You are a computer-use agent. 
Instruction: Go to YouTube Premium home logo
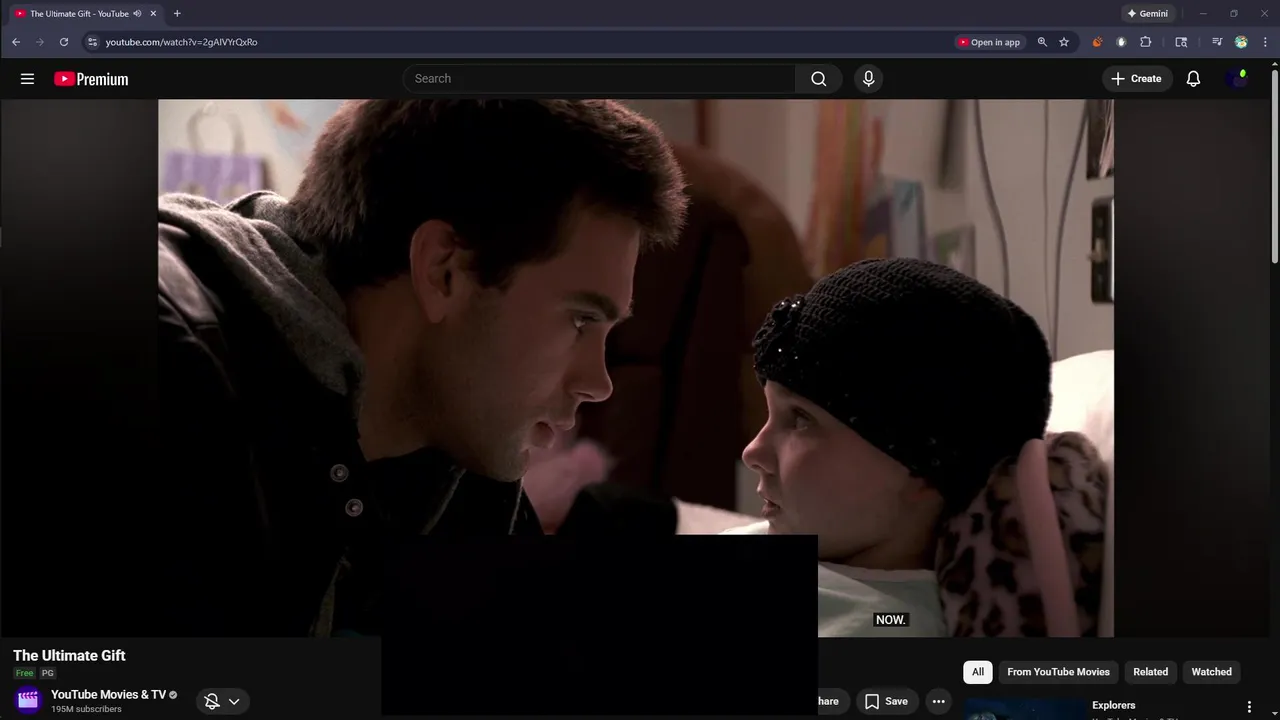[91, 79]
